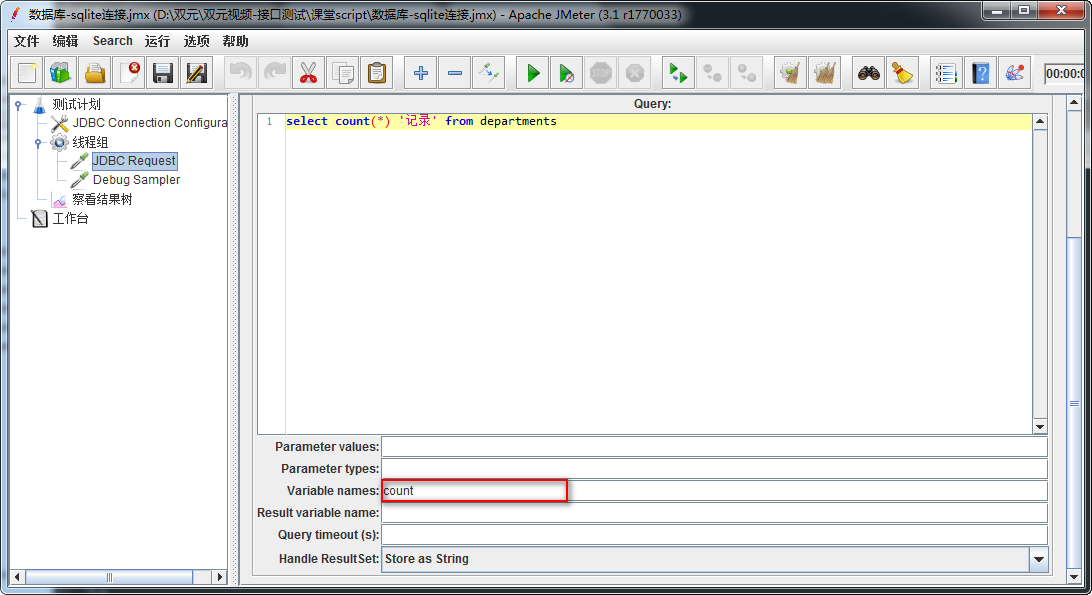The height and width of the screenshot is (595, 1092).
Task: Click the Parameter values field
Action: (x=715, y=447)
